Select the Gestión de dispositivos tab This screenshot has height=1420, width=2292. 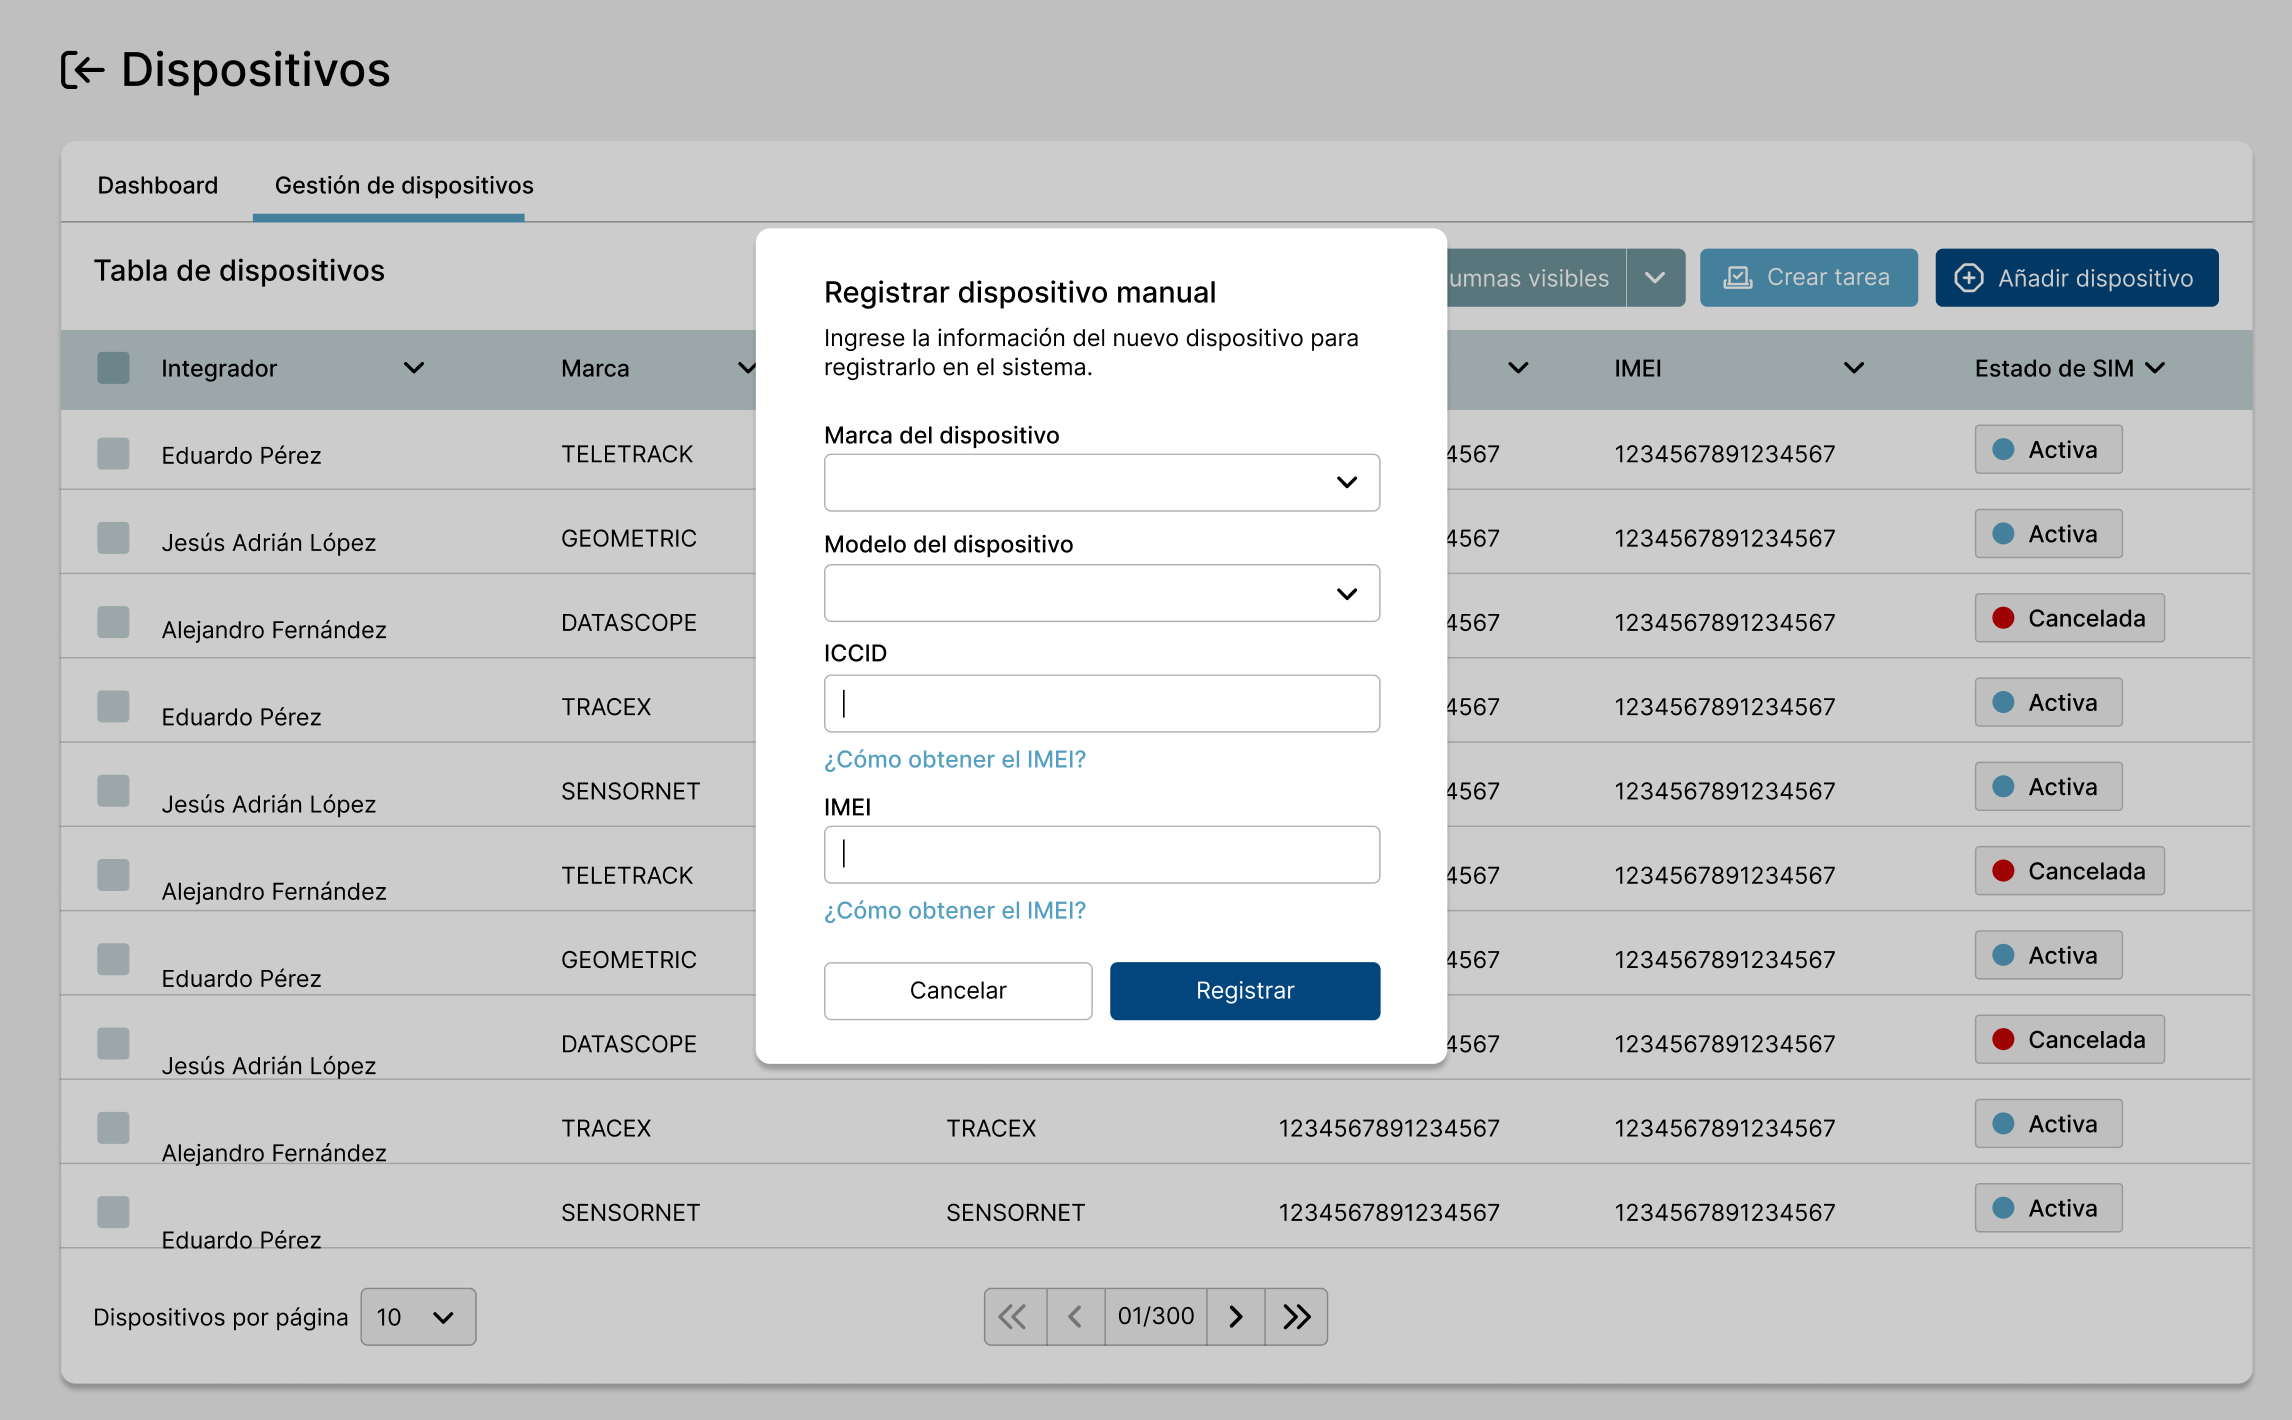[403, 185]
